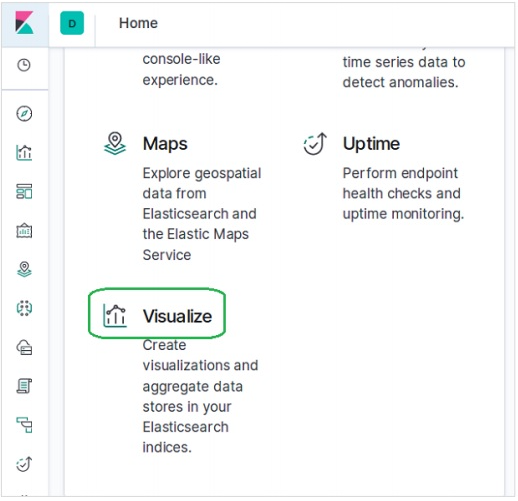The image size is (518, 501).
Task: Click the 'Create visualizations and aggregate data' description
Action: click(x=200, y=396)
